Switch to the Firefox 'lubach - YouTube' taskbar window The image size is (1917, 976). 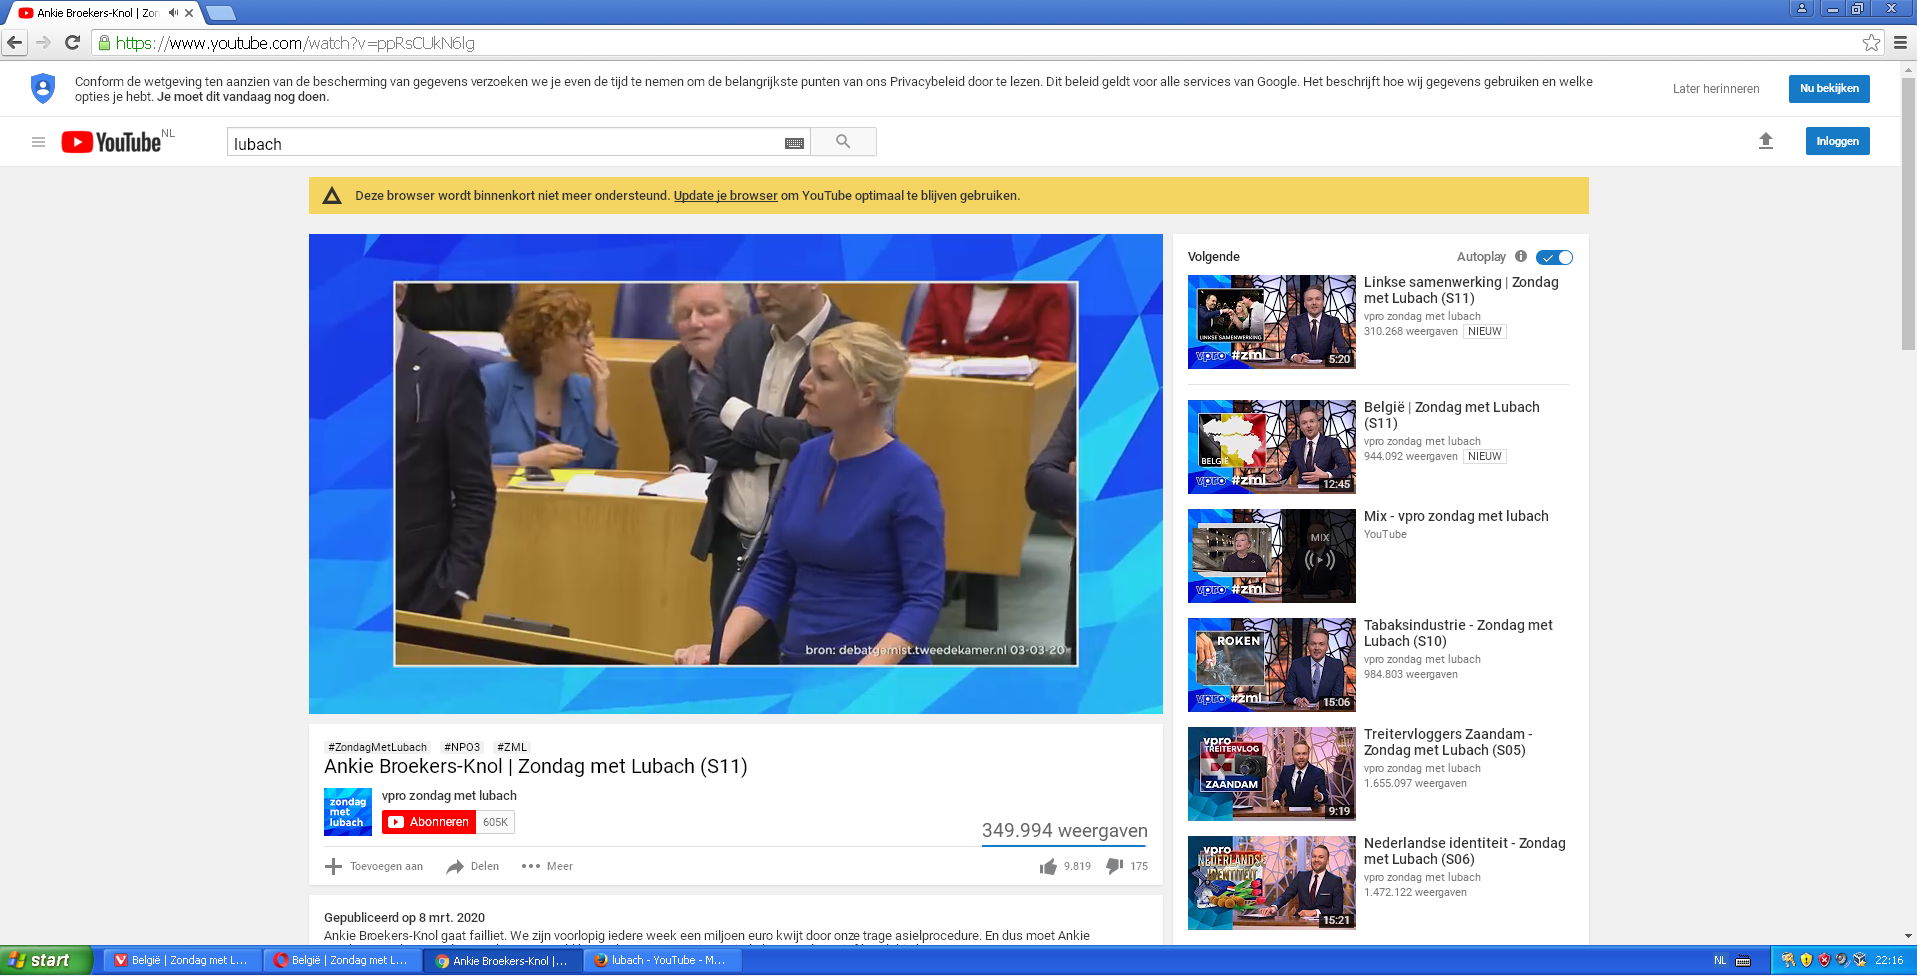[x=664, y=960]
